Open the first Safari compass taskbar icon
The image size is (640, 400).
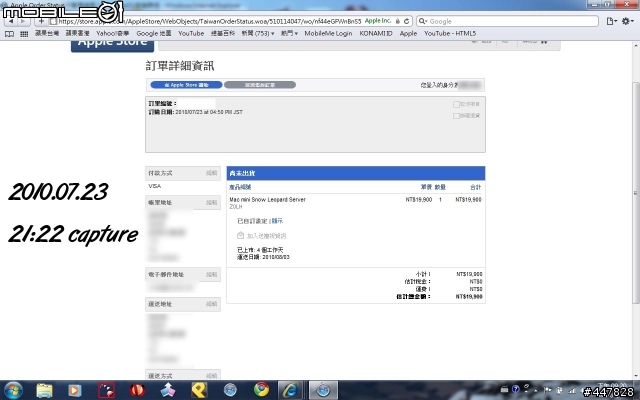[230, 390]
